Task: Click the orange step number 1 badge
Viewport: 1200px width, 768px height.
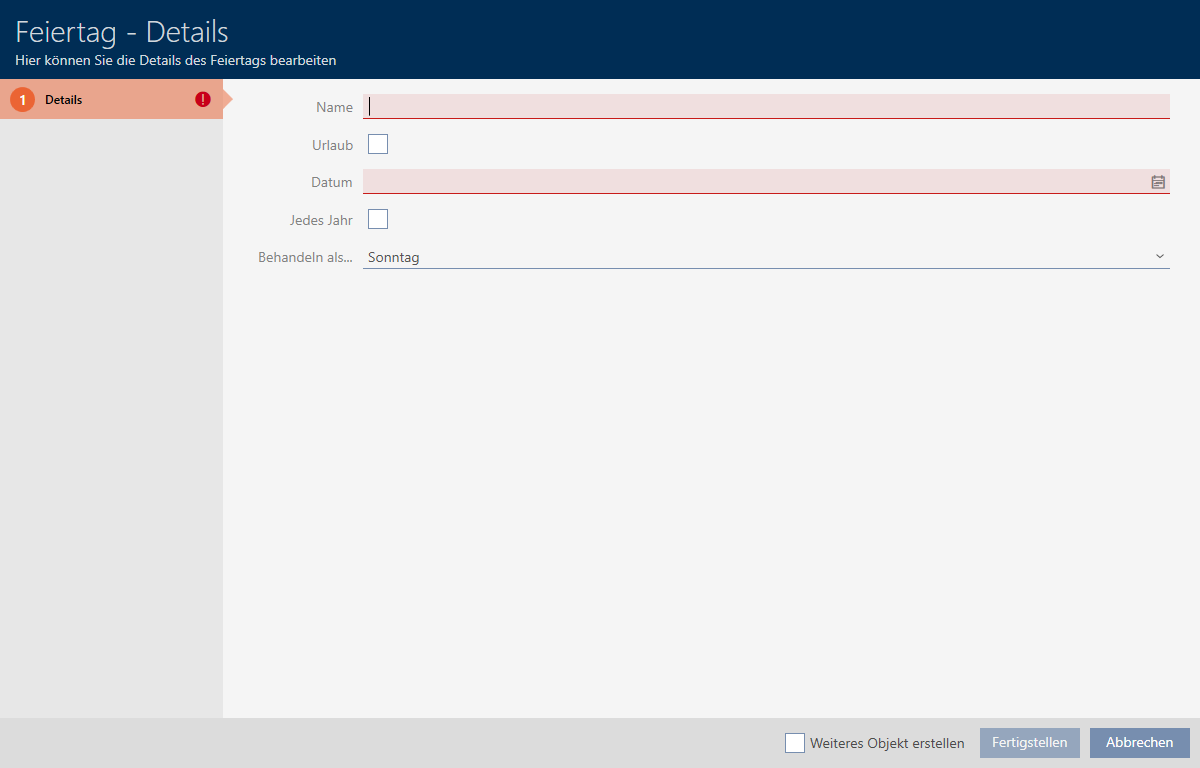Action: tap(22, 100)
